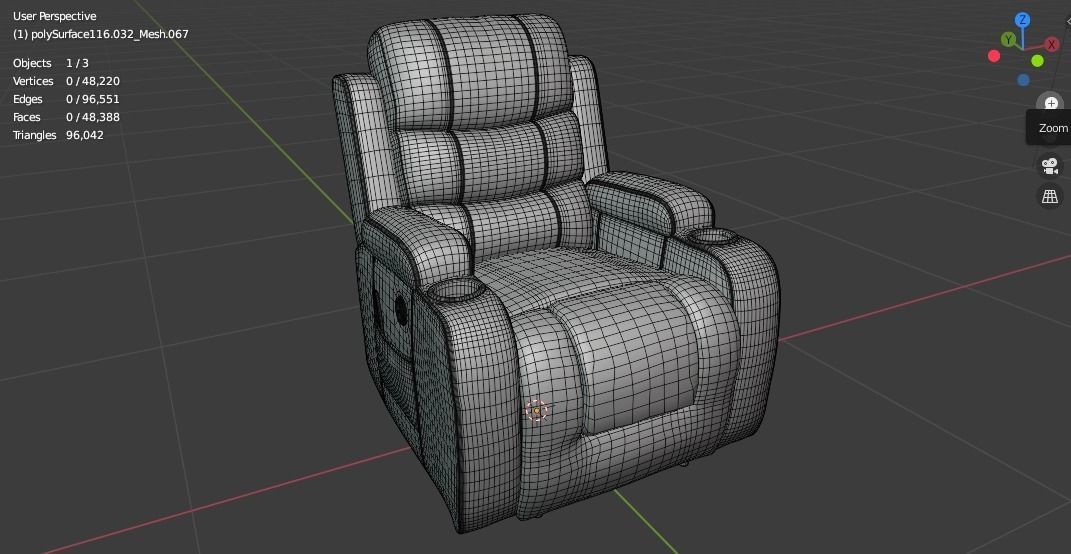Toggle perspective/orthographic grid icon
This screenshot has height=554, width=1071.
tap(1049, 196)
